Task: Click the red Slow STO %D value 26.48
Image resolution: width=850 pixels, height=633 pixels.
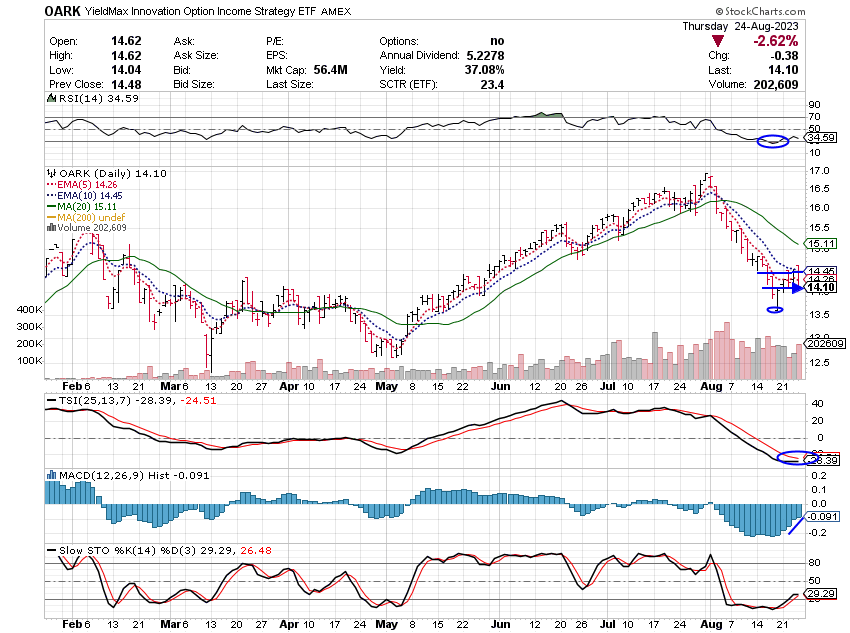Action: (256, 550)
